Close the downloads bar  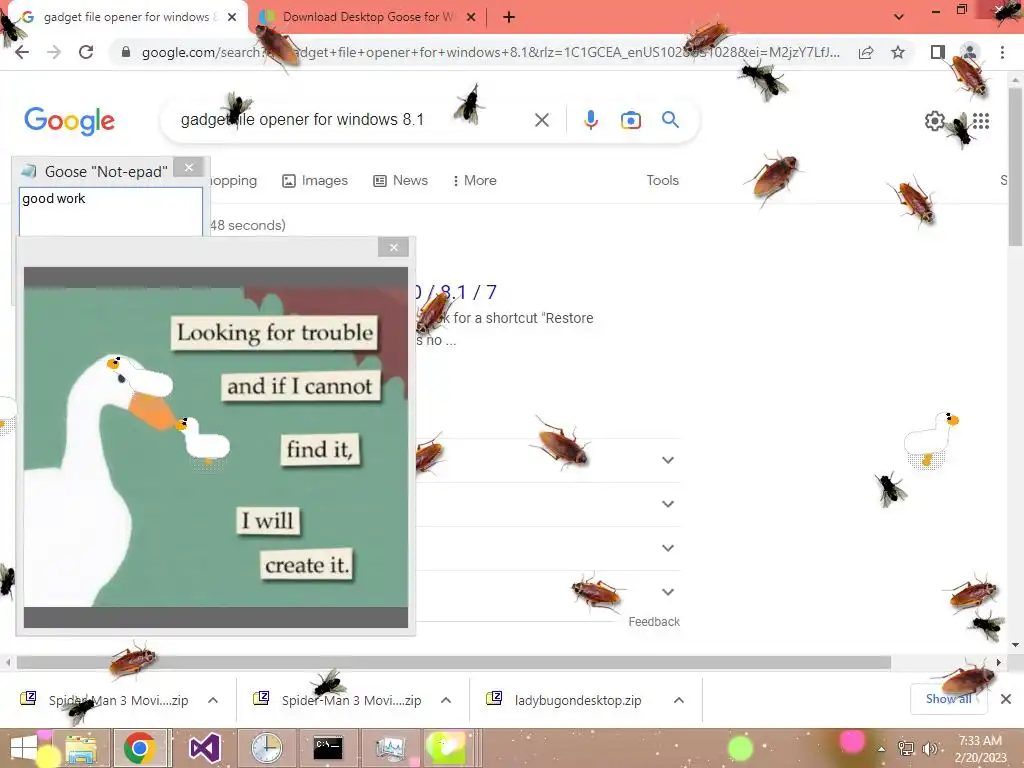tap(1006, 699)
